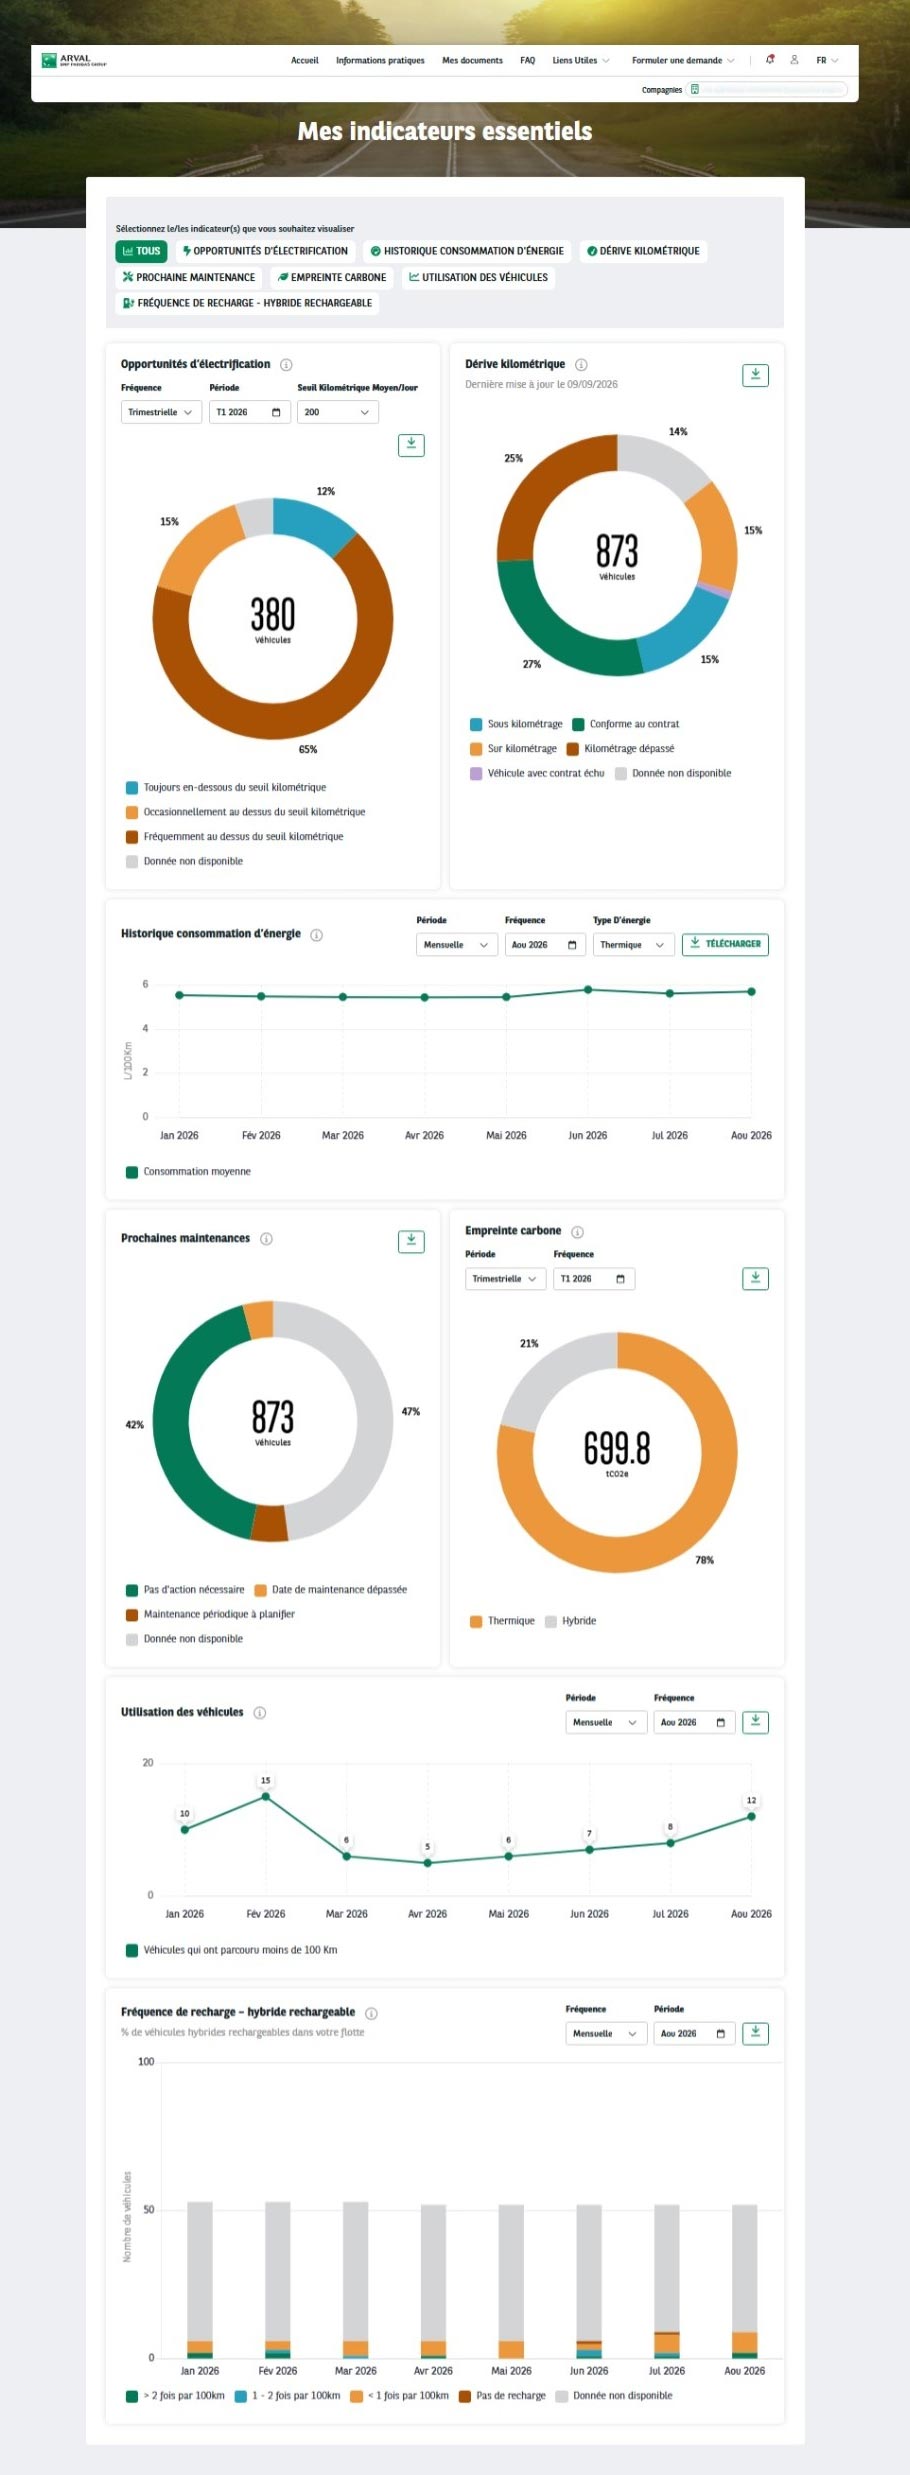910x2475 pixels.
Task: Click Toujours en-dessous du seuil legend label
Action: click(235, 788)
